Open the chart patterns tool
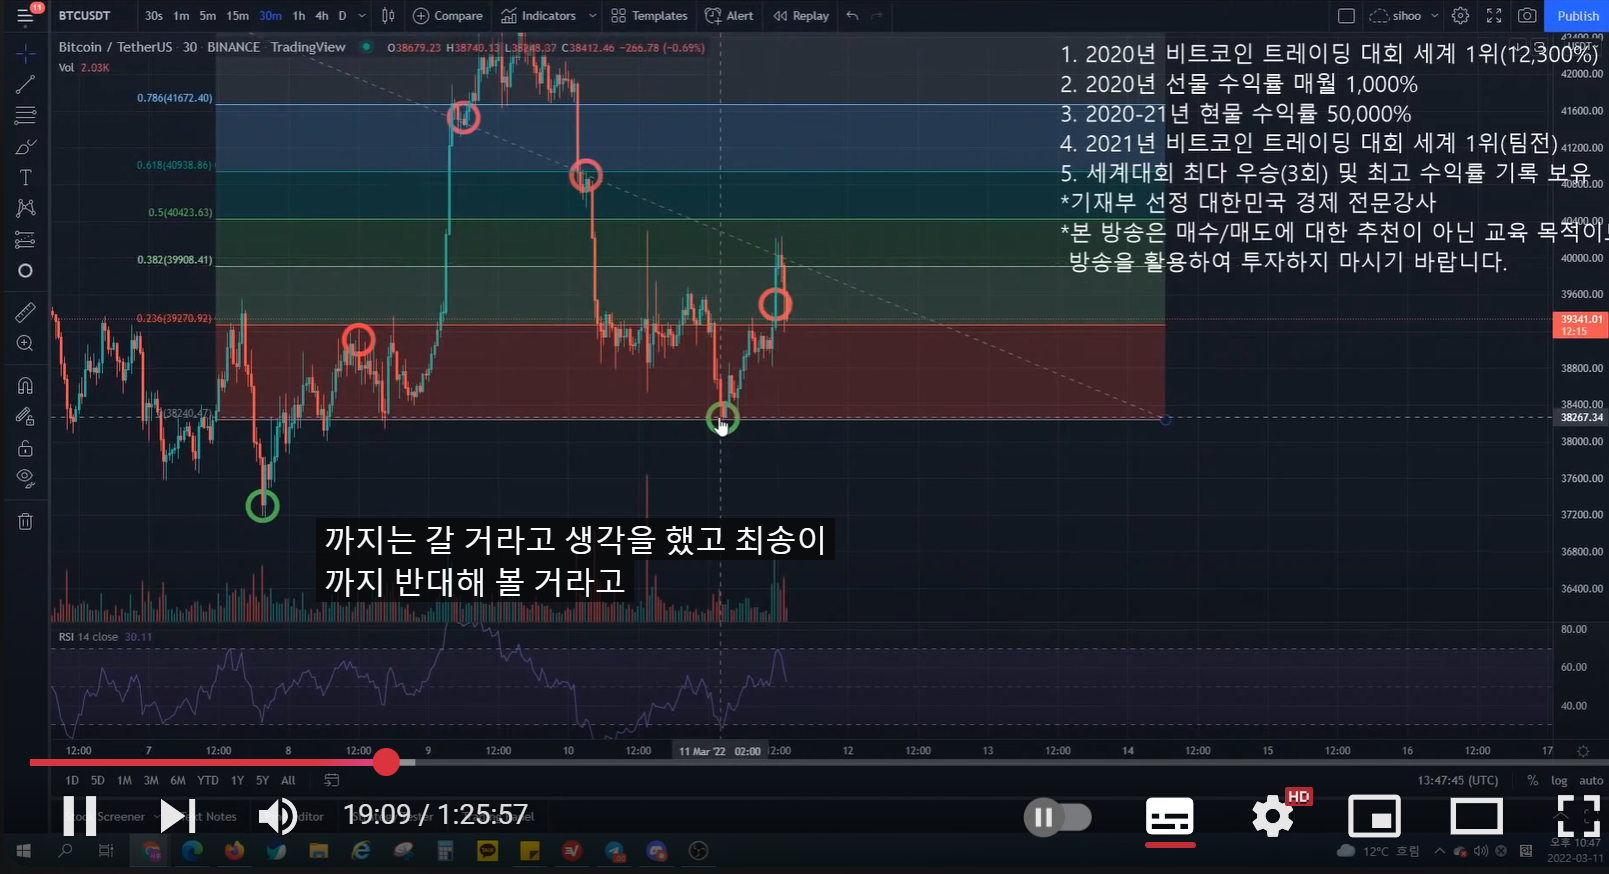1609x874 pixels. pos(25,208)
